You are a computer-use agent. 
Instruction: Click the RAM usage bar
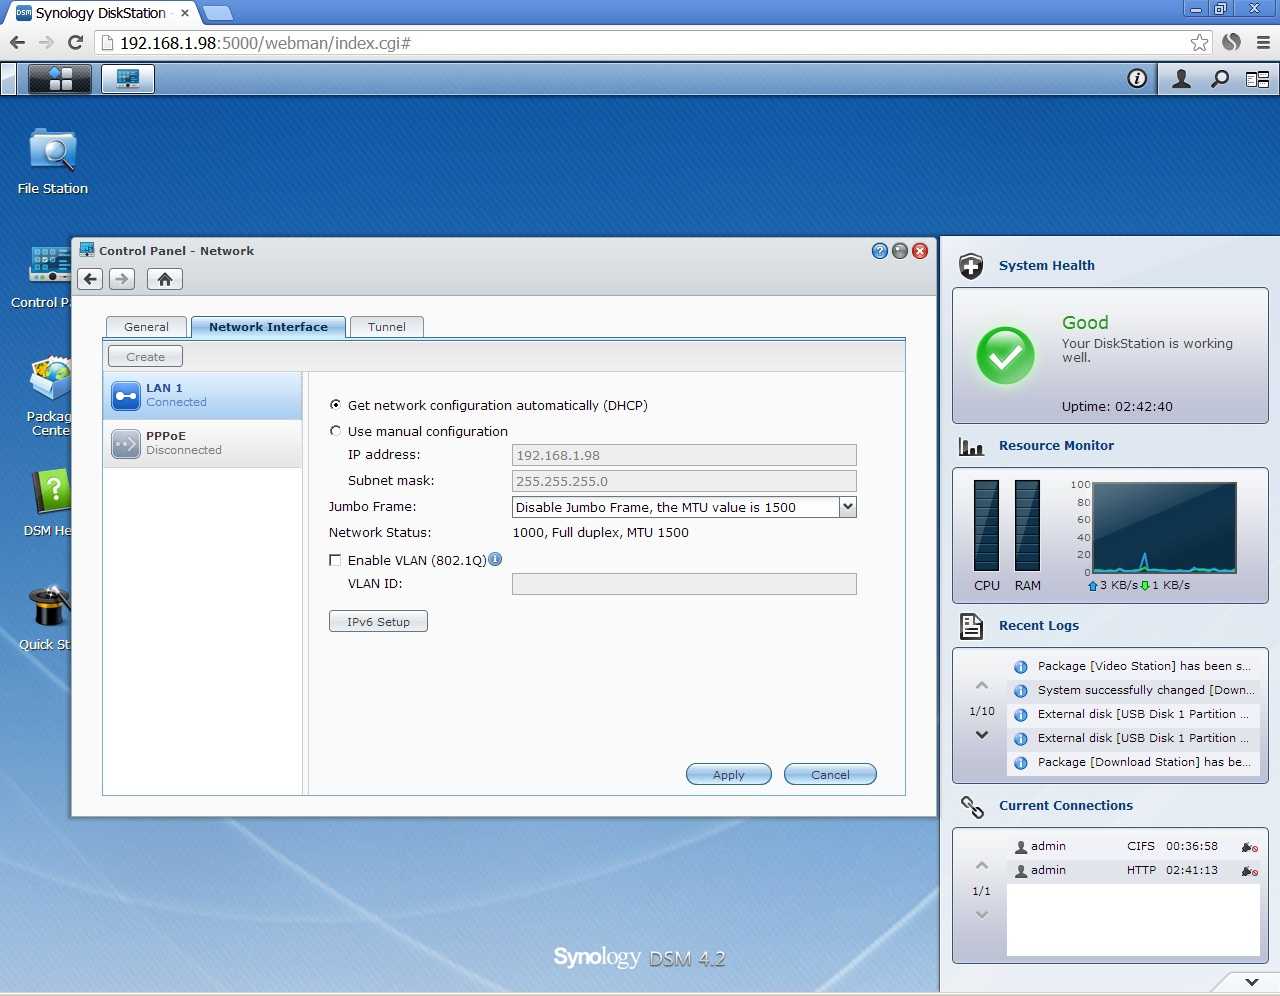1027,526
